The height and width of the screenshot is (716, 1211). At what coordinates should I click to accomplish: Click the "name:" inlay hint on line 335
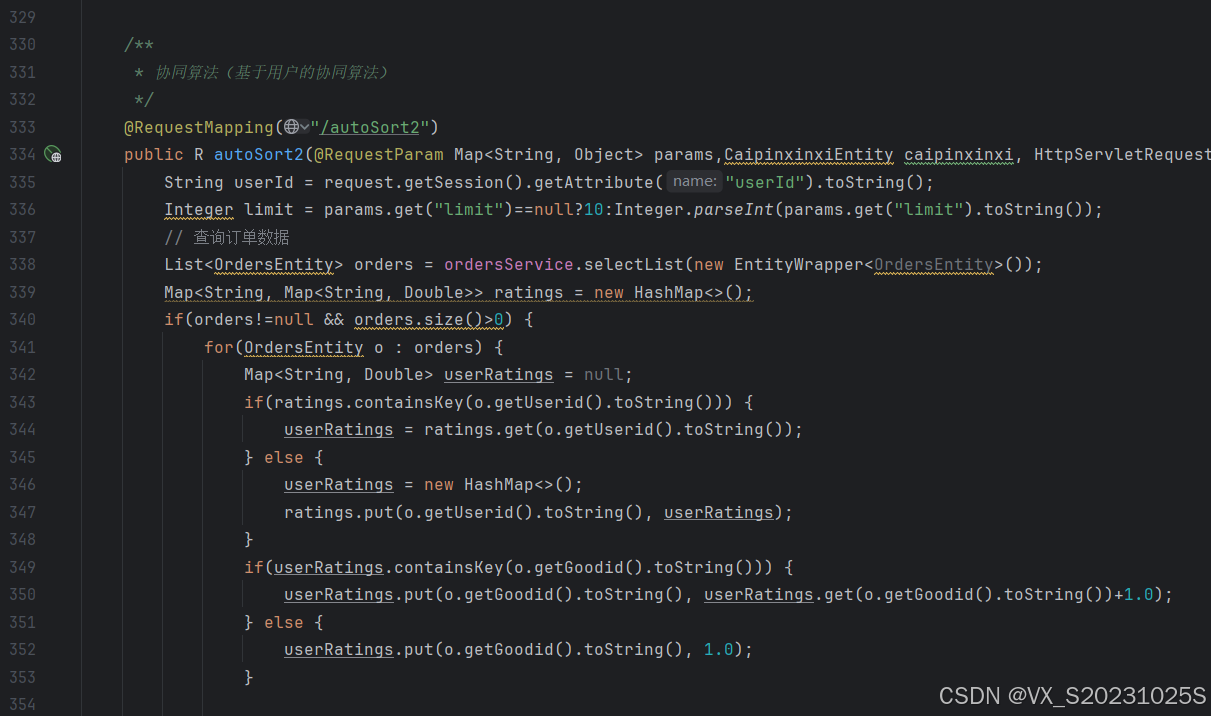pyautogui.click(x=694, y=182)
